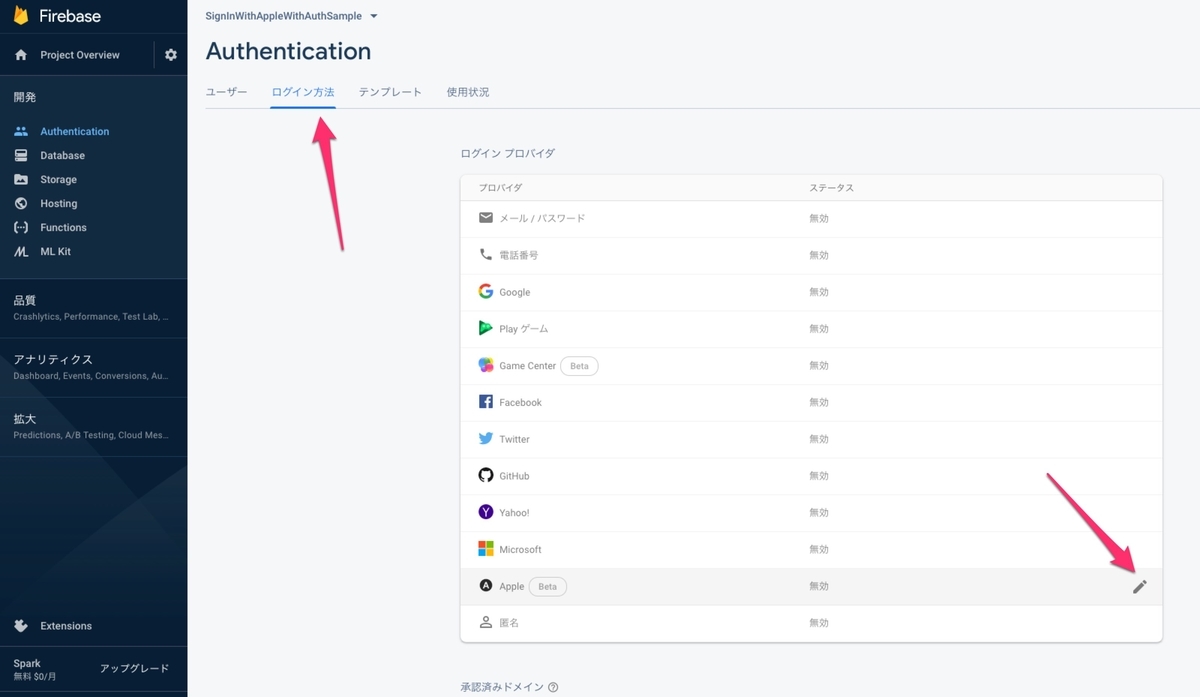
Task: Click the phone icon for 電話番号
Action: click(x=486, y=255)
